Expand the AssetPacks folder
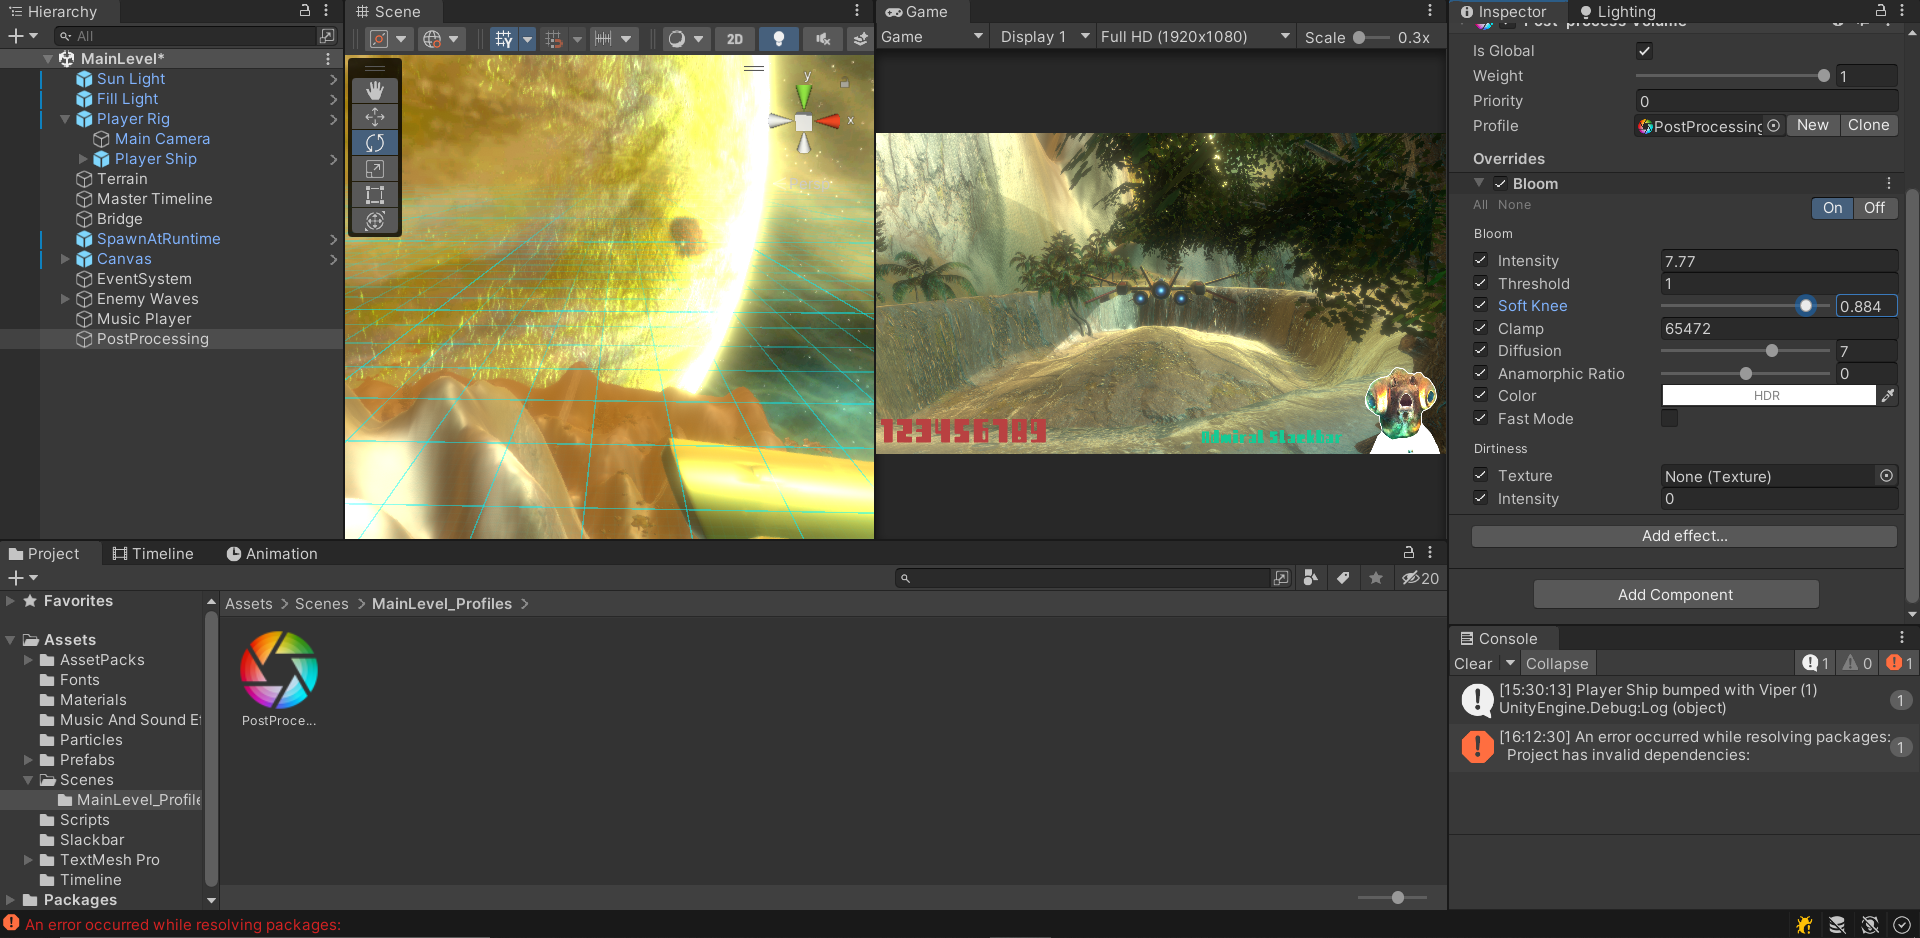 28,660
